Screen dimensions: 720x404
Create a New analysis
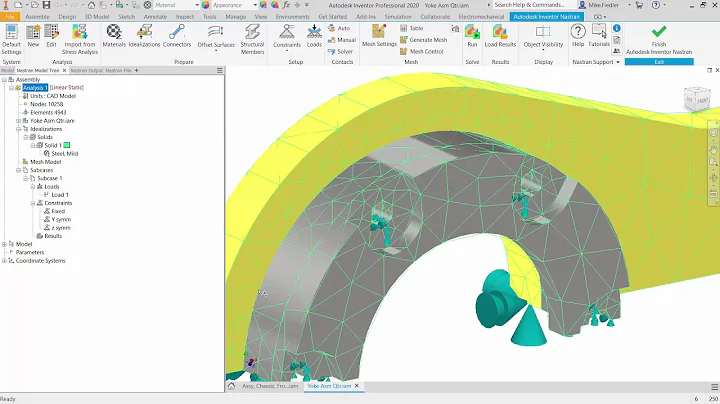pyautogui.click(x=33, y=36)
